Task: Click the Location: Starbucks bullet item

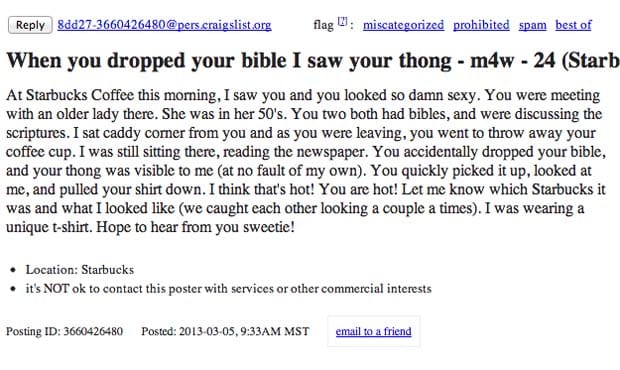Action: click(80, 270)
